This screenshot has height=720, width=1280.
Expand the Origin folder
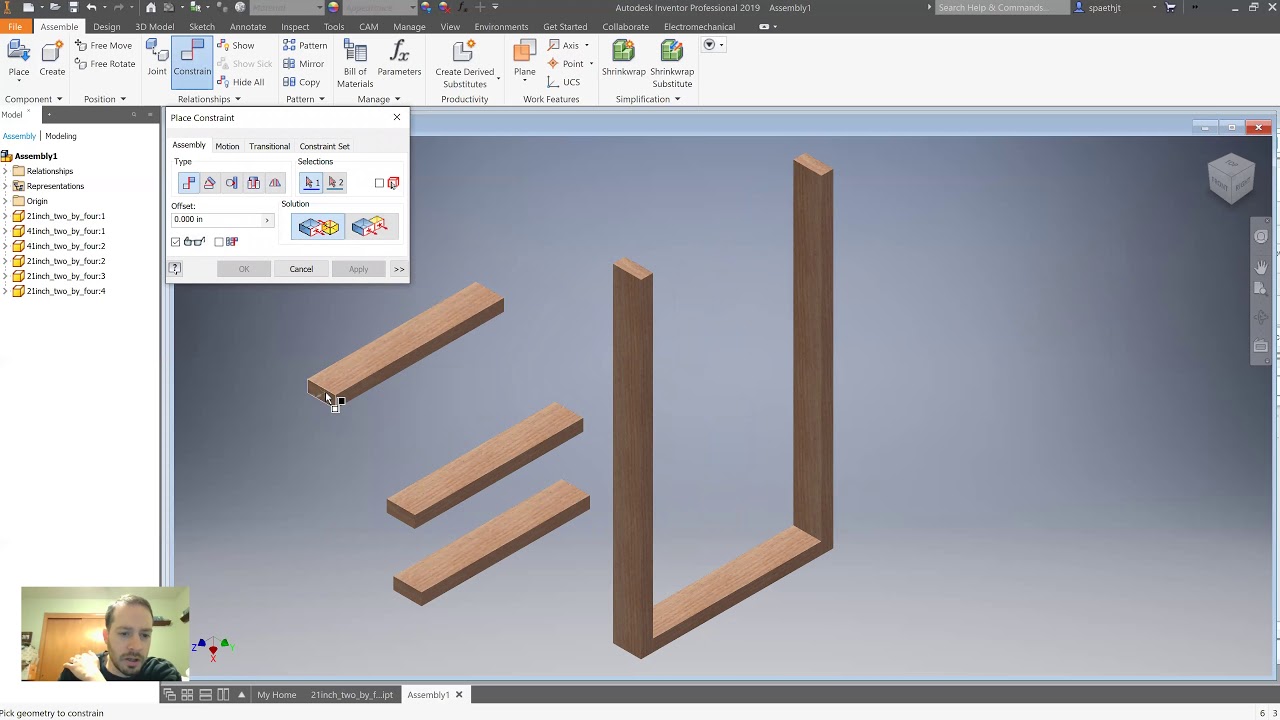coord(5,201)
